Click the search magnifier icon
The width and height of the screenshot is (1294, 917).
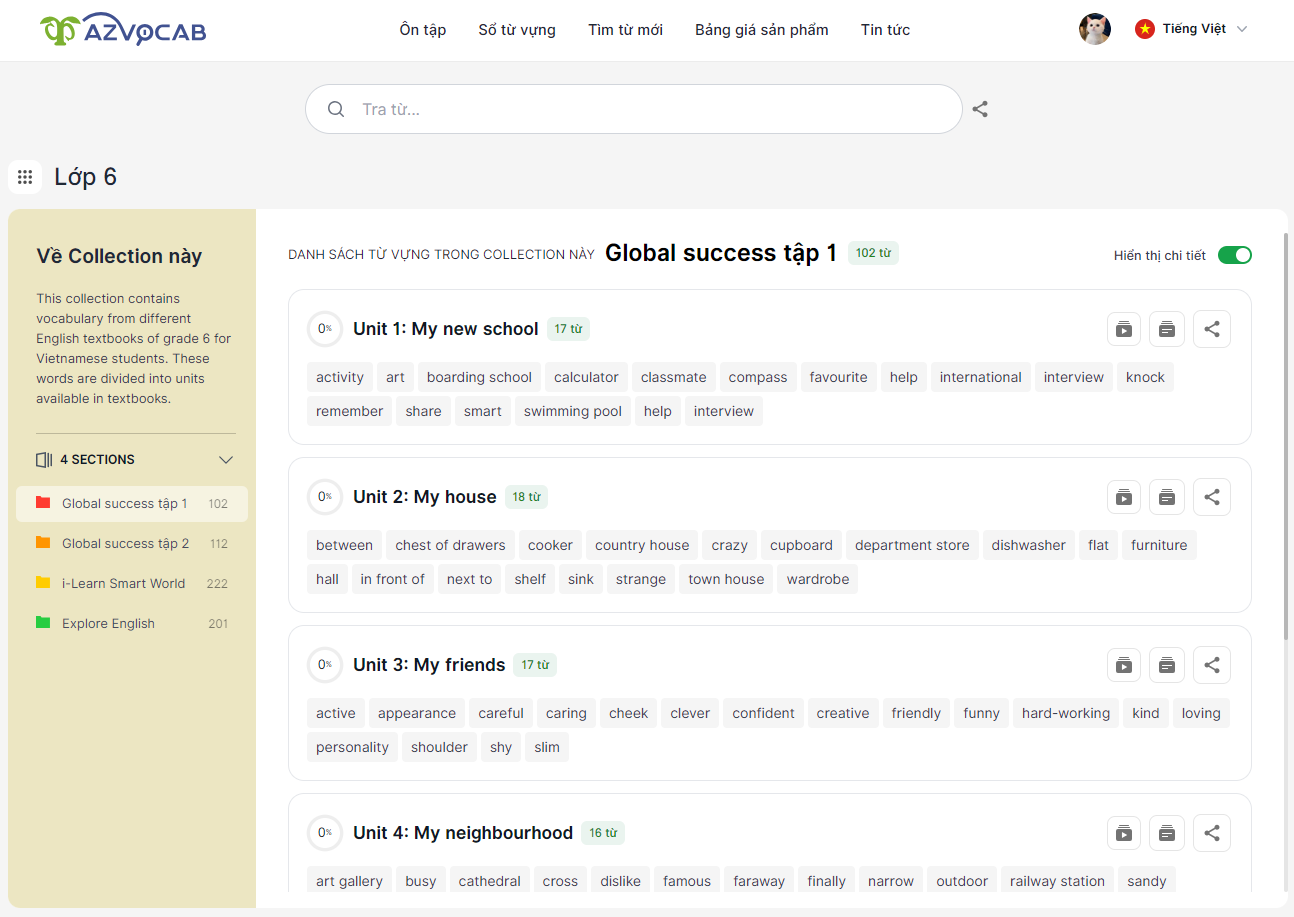[x=336, y=109]
